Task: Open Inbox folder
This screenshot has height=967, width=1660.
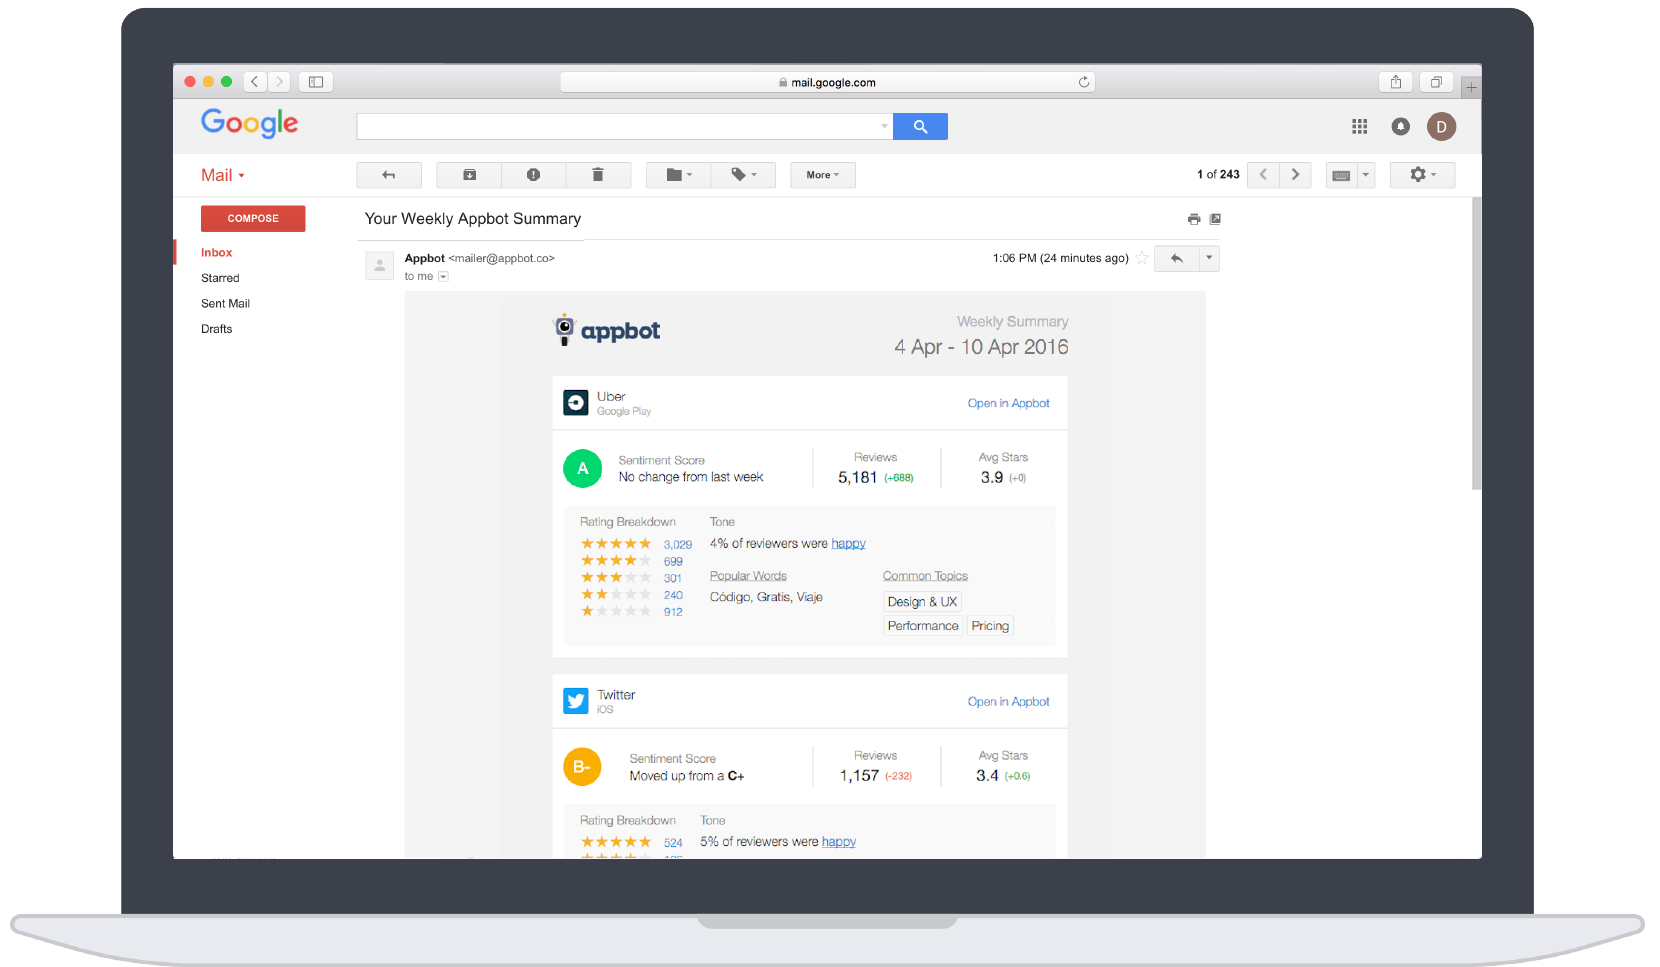Action: [217, 253]
